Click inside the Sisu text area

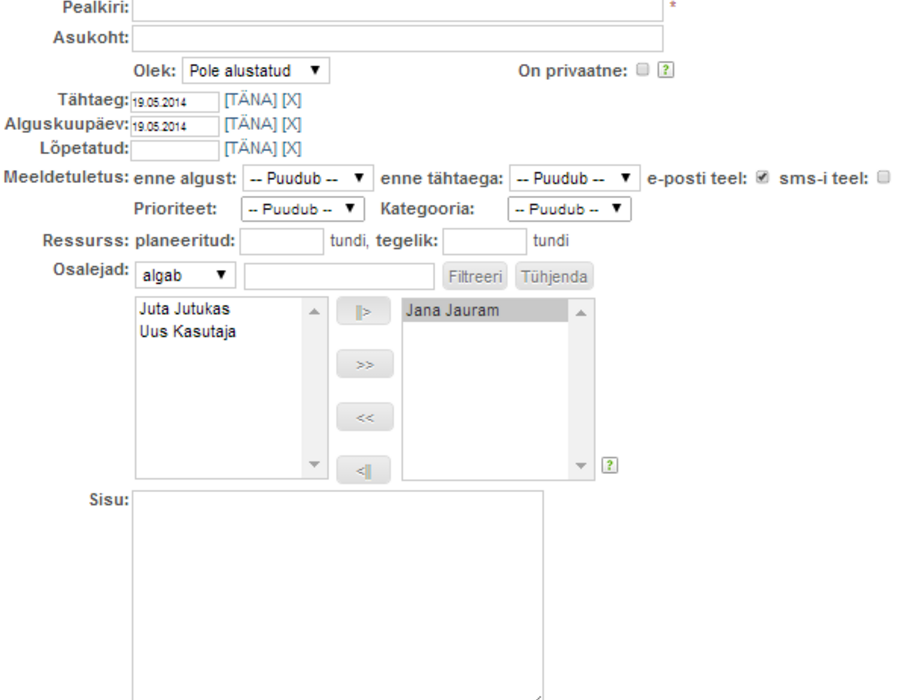tap(338, 595)
